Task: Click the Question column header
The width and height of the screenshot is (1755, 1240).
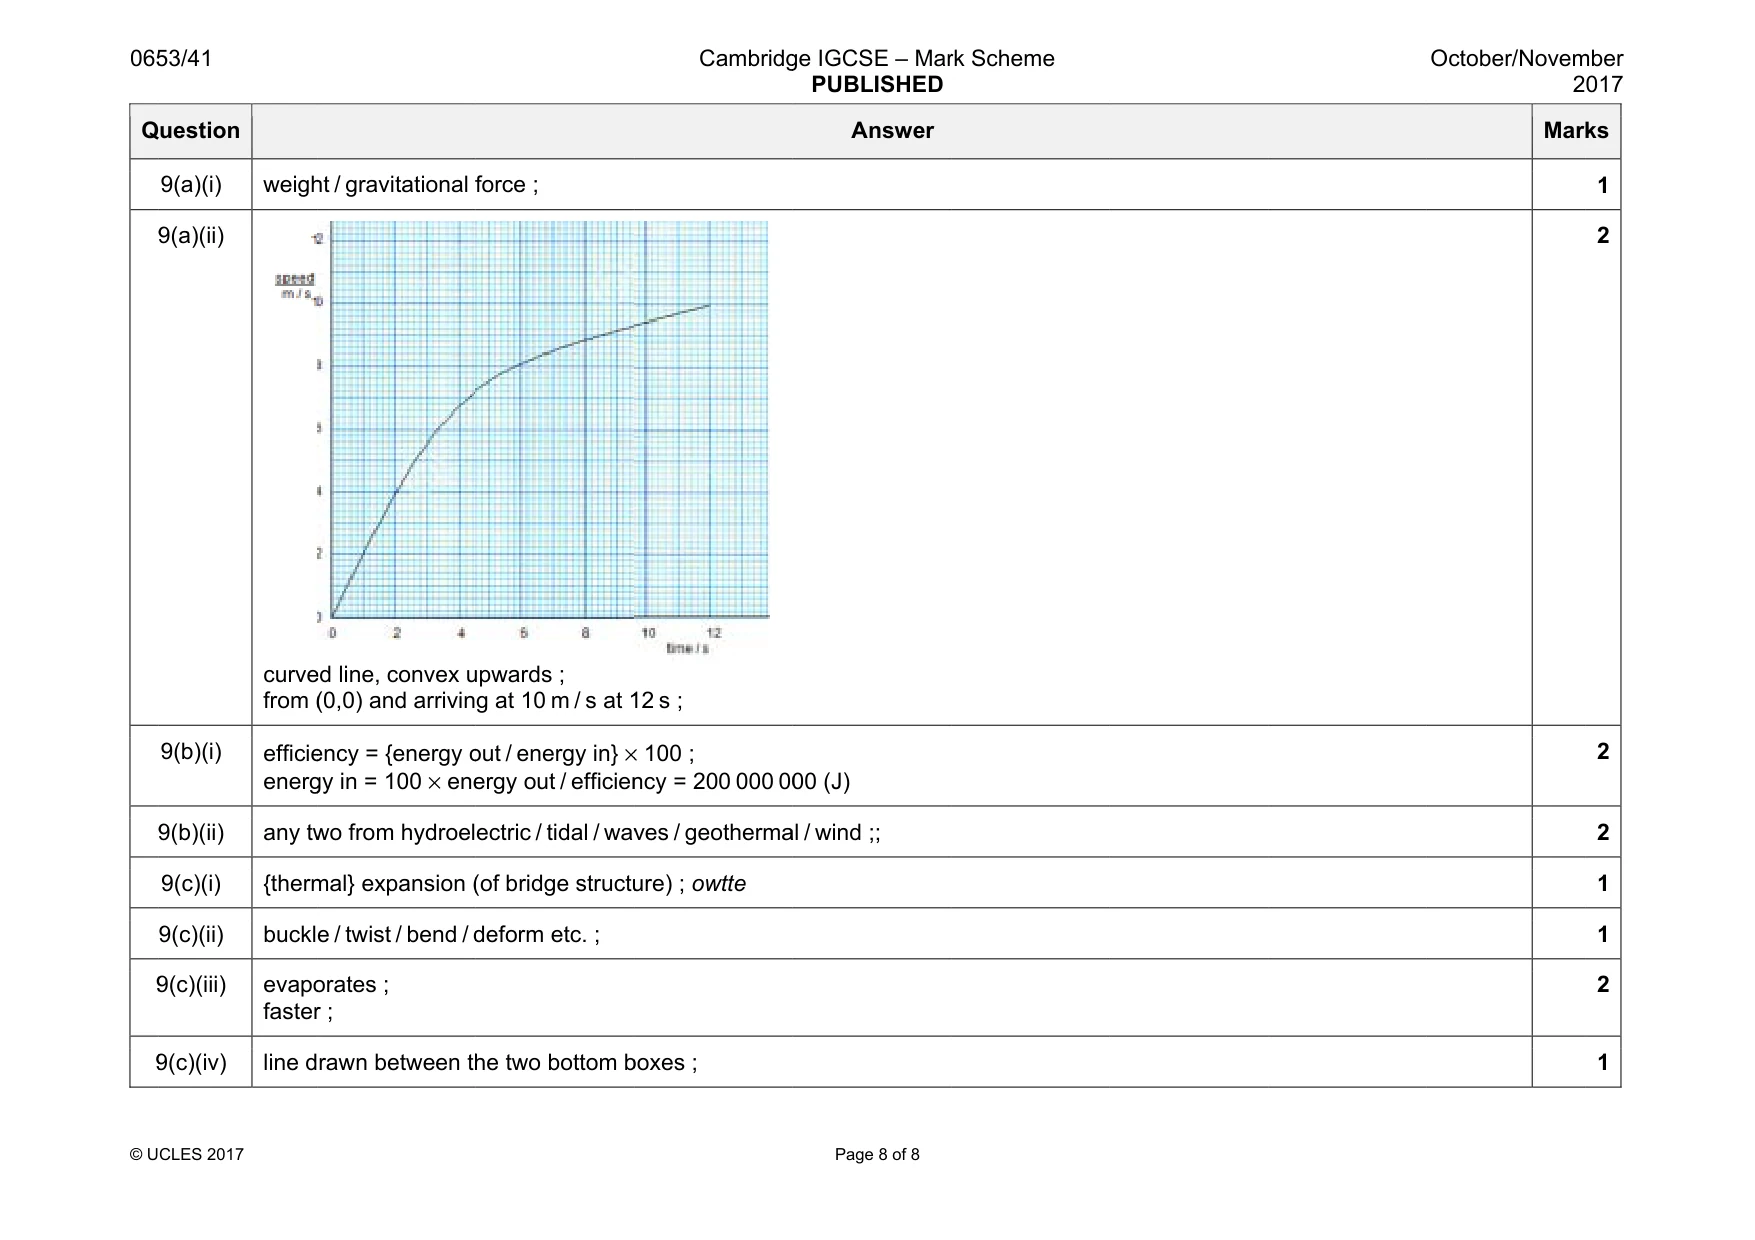Action: pyautogui.click(x=190, y=131)
